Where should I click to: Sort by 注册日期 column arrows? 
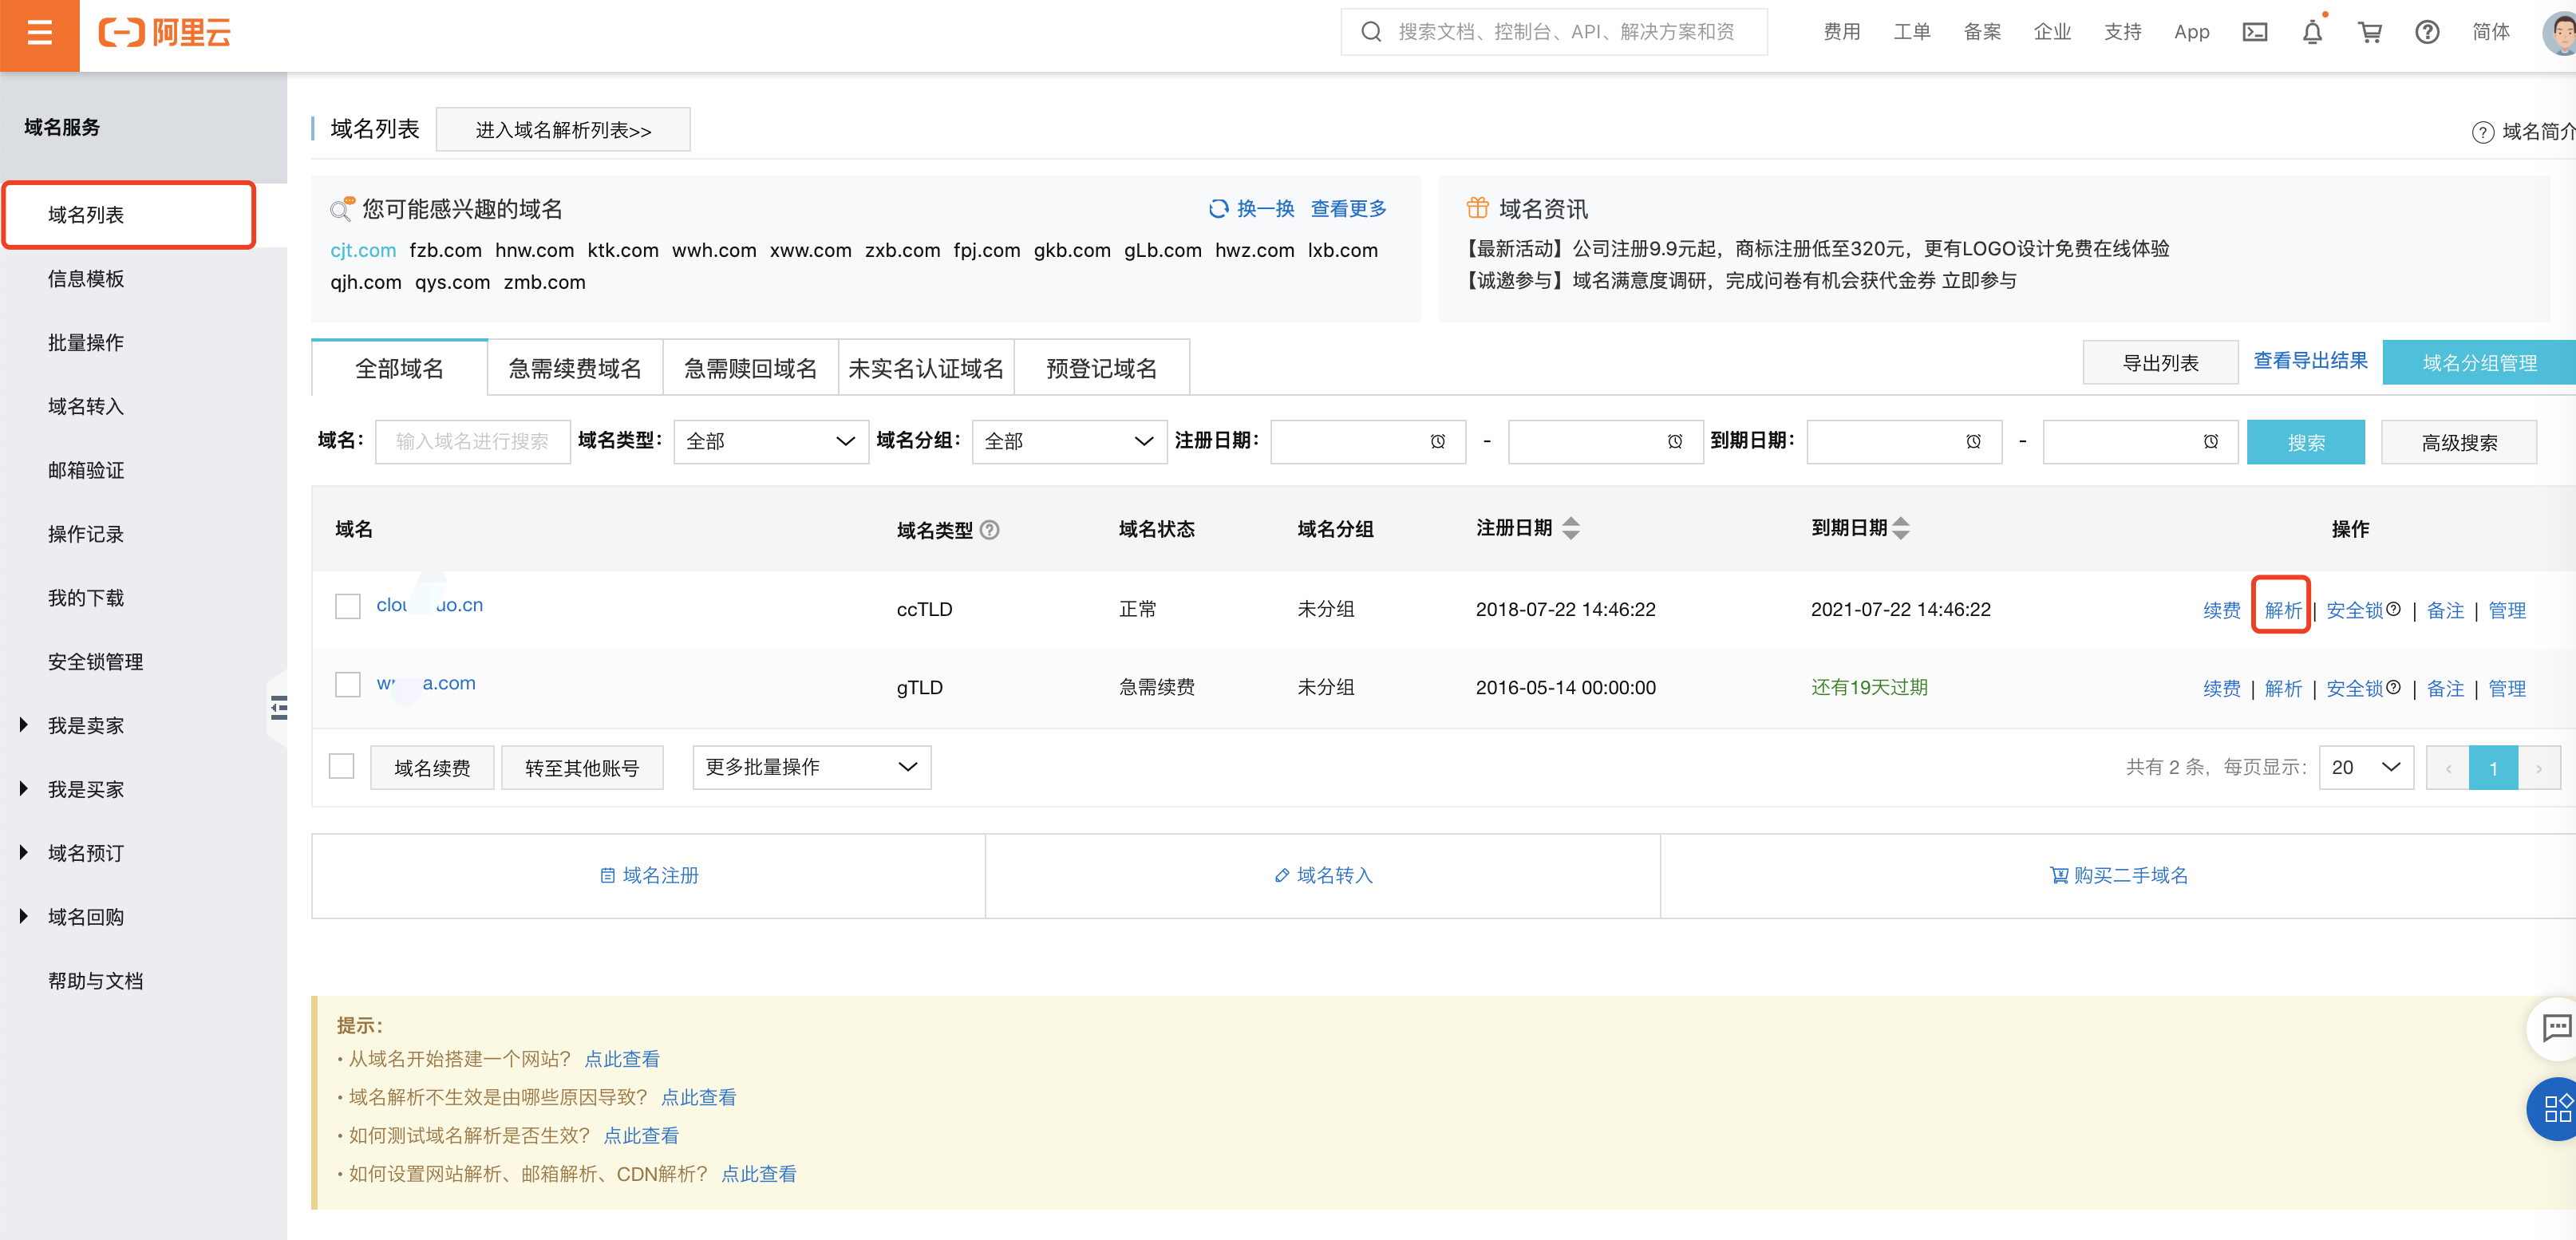pos(1570,528)
